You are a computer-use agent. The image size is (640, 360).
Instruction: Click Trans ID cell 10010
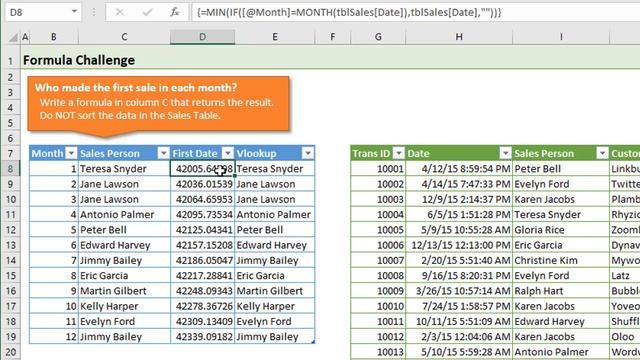[378, 306]
